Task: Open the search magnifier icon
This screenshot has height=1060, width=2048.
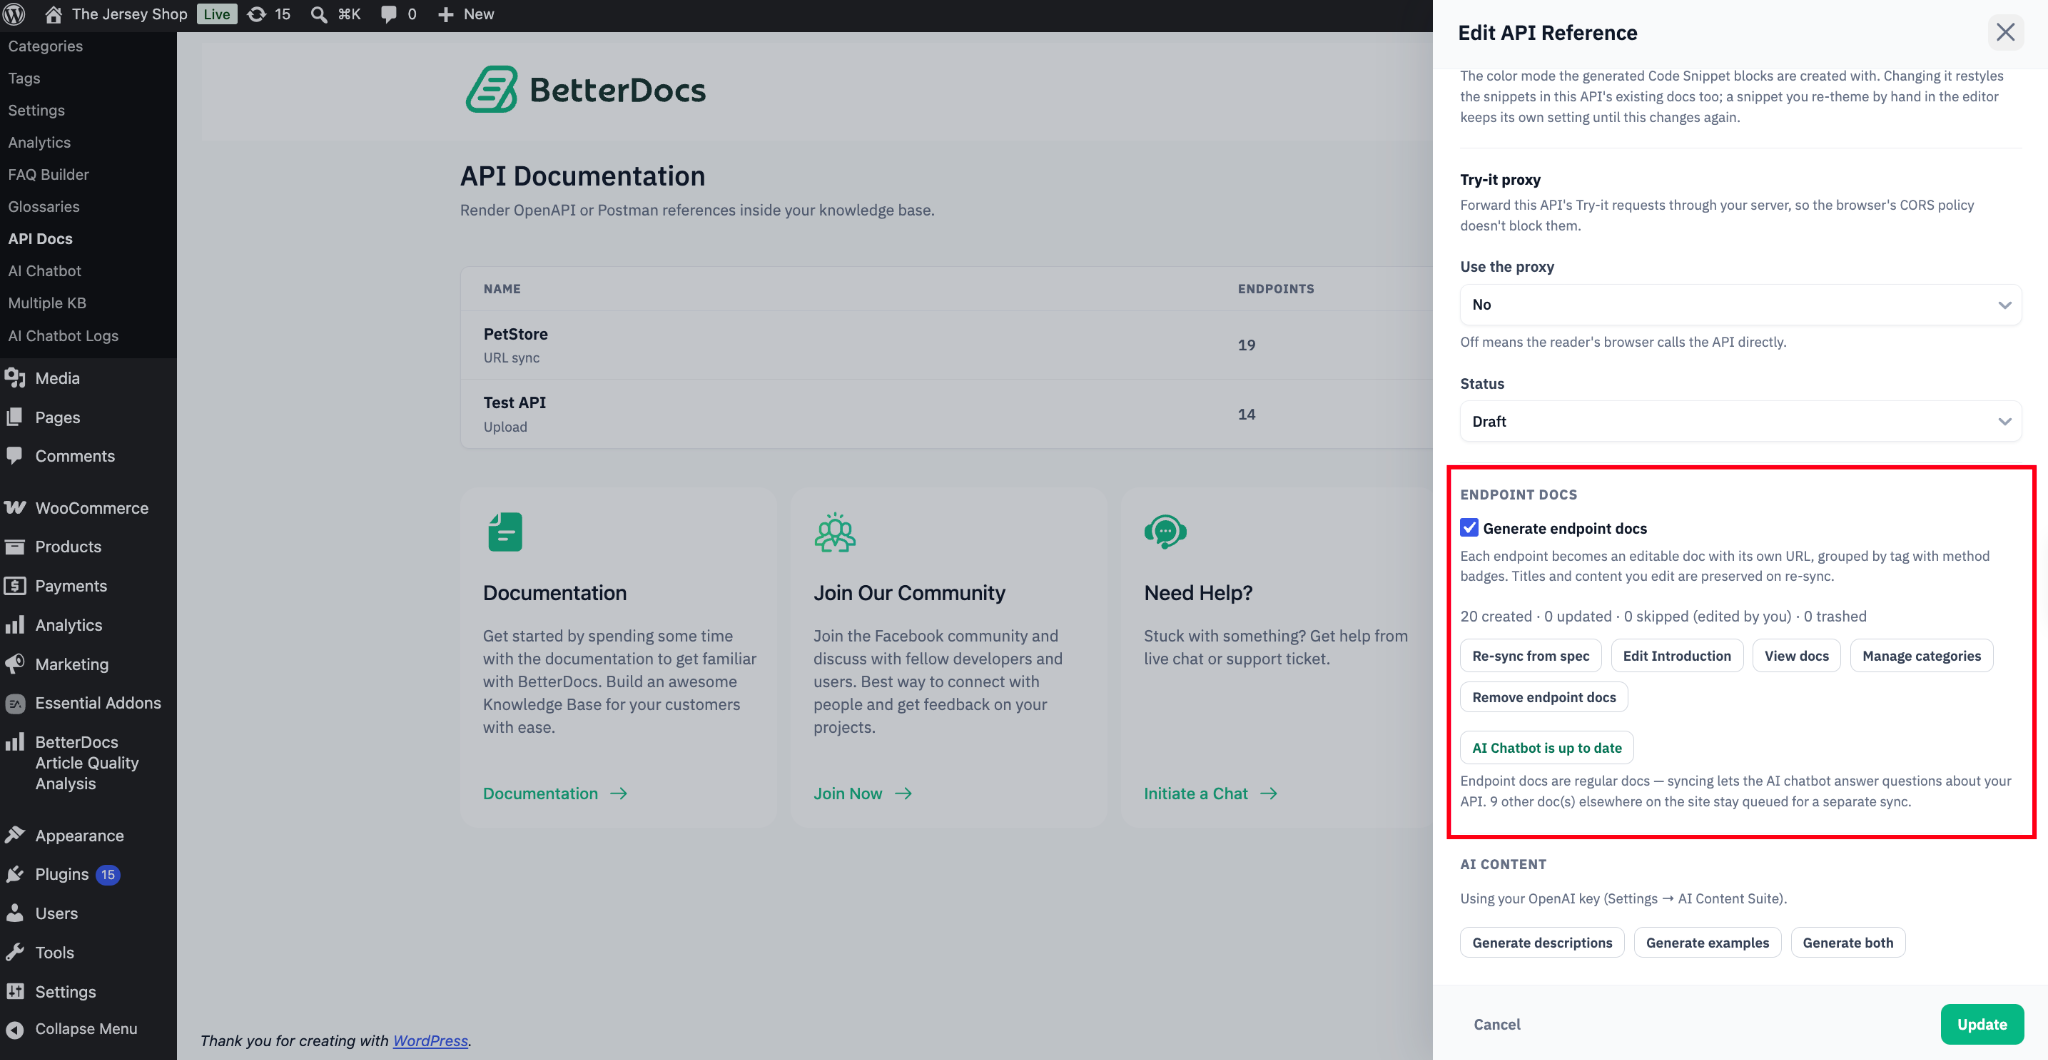Action: tap(319, 14)
